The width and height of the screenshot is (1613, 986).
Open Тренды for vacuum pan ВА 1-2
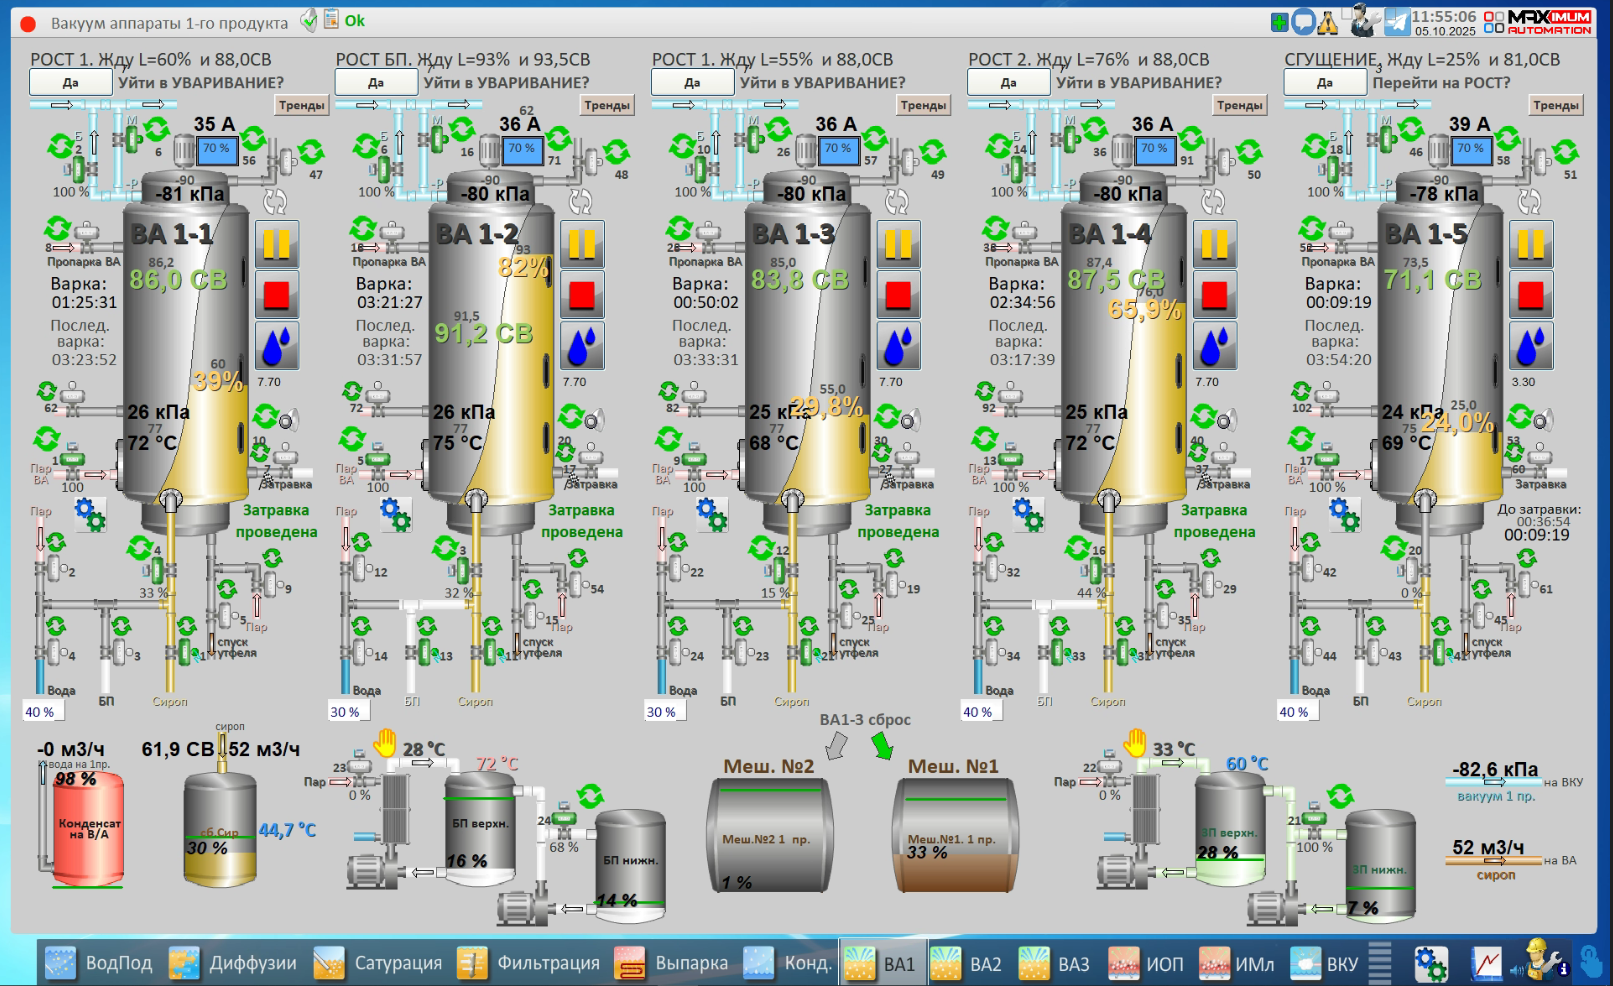[607, 105]
